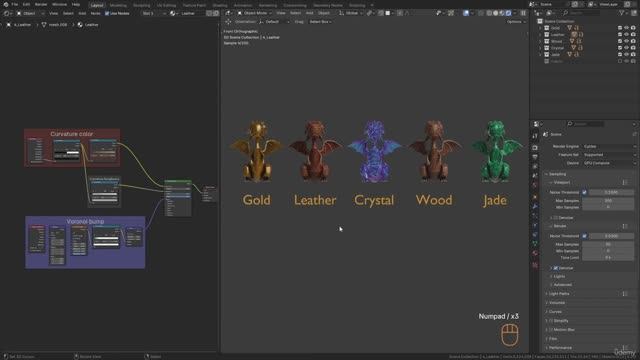Select the green Jade dragon model
Image resolution: width=640 pixels, height=360 pixels.
coord(496,151)
